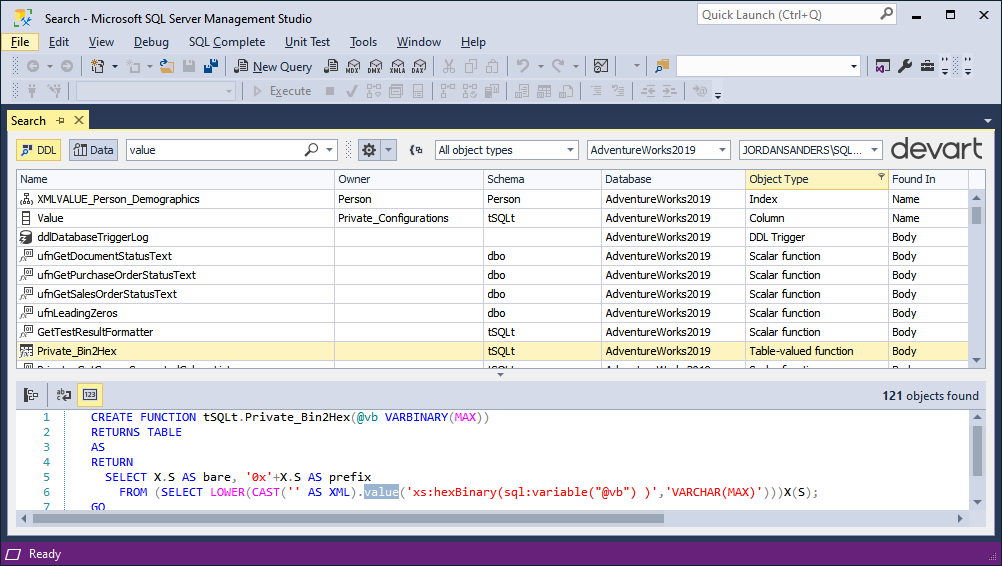The height and width of the screenshot is (566, 1002).
Task: Click code preview horizontal scrollbar
Action: [348, 518]
